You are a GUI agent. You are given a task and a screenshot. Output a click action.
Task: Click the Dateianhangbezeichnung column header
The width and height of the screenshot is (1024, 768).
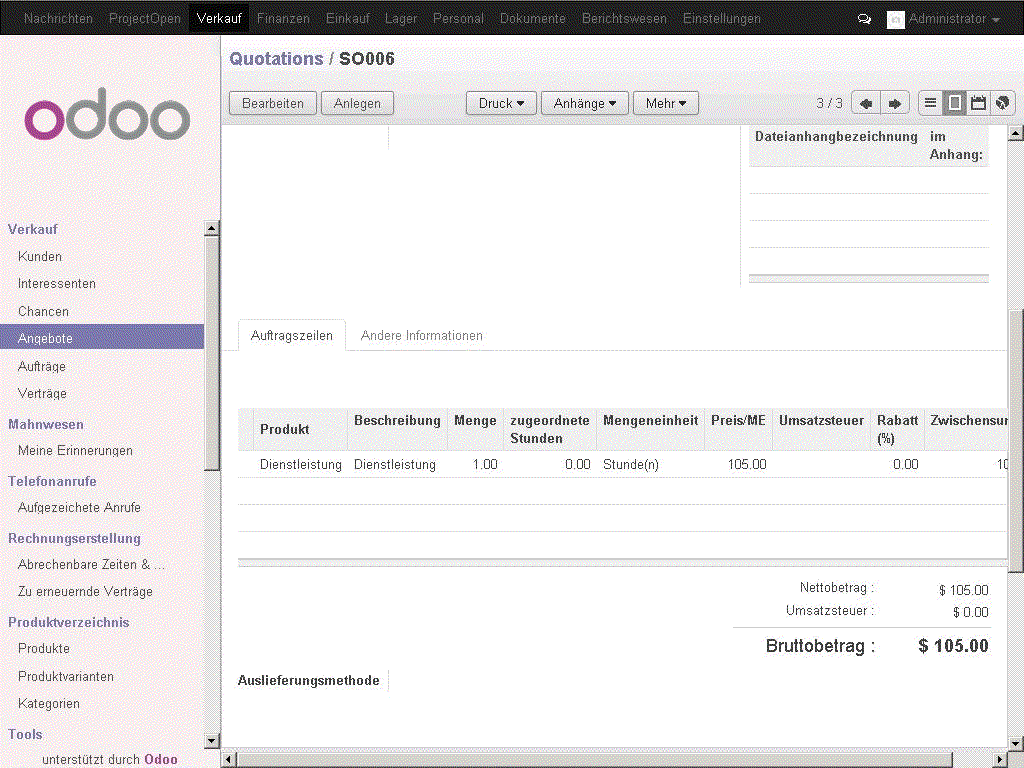(836, 136)
